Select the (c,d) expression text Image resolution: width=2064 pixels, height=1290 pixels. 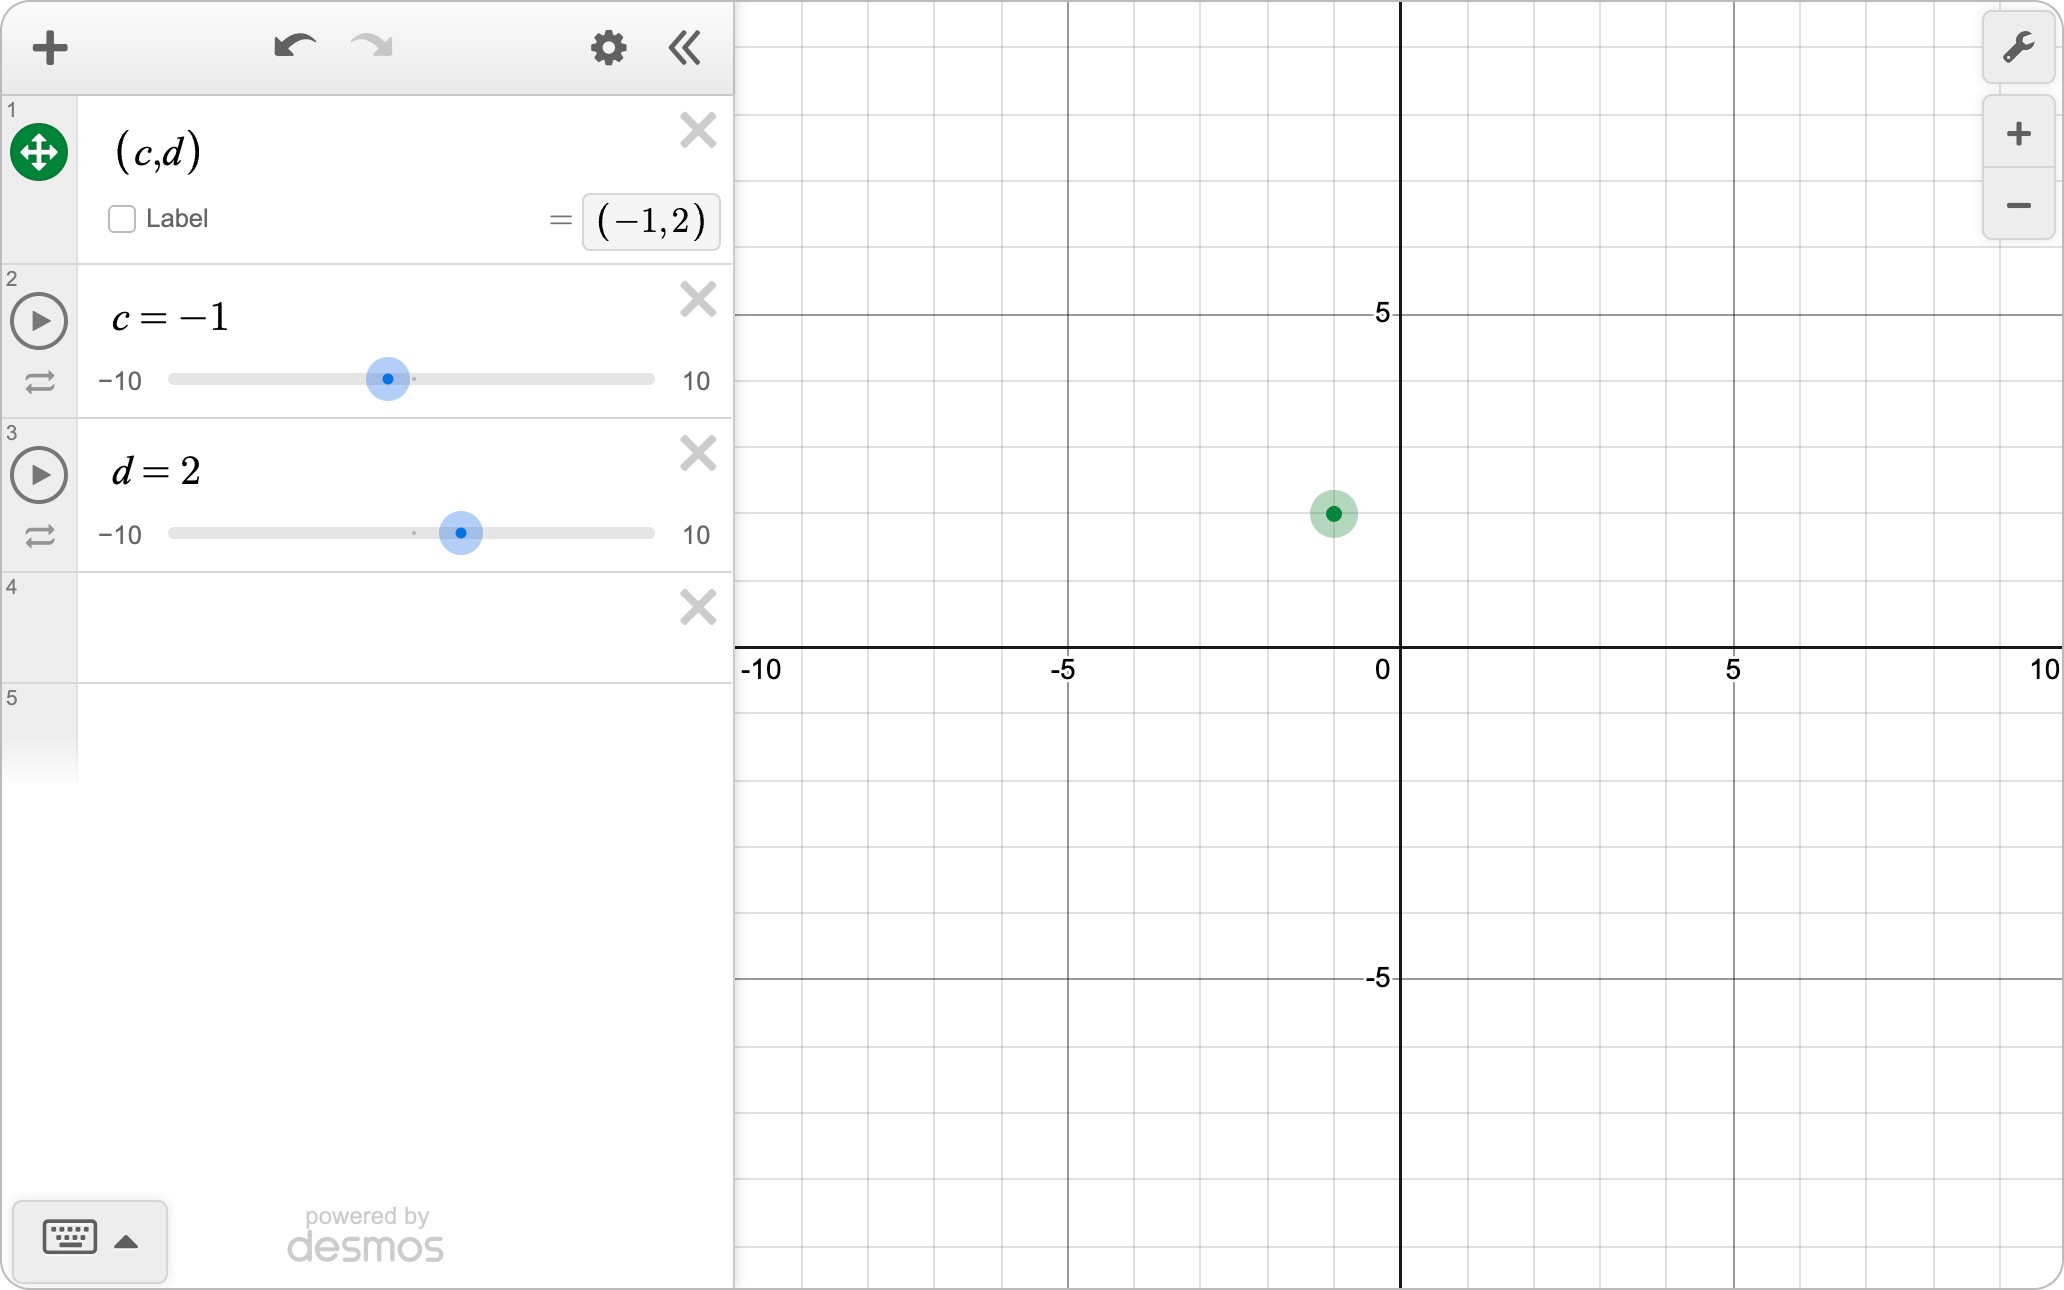click(x=158, y=152)
